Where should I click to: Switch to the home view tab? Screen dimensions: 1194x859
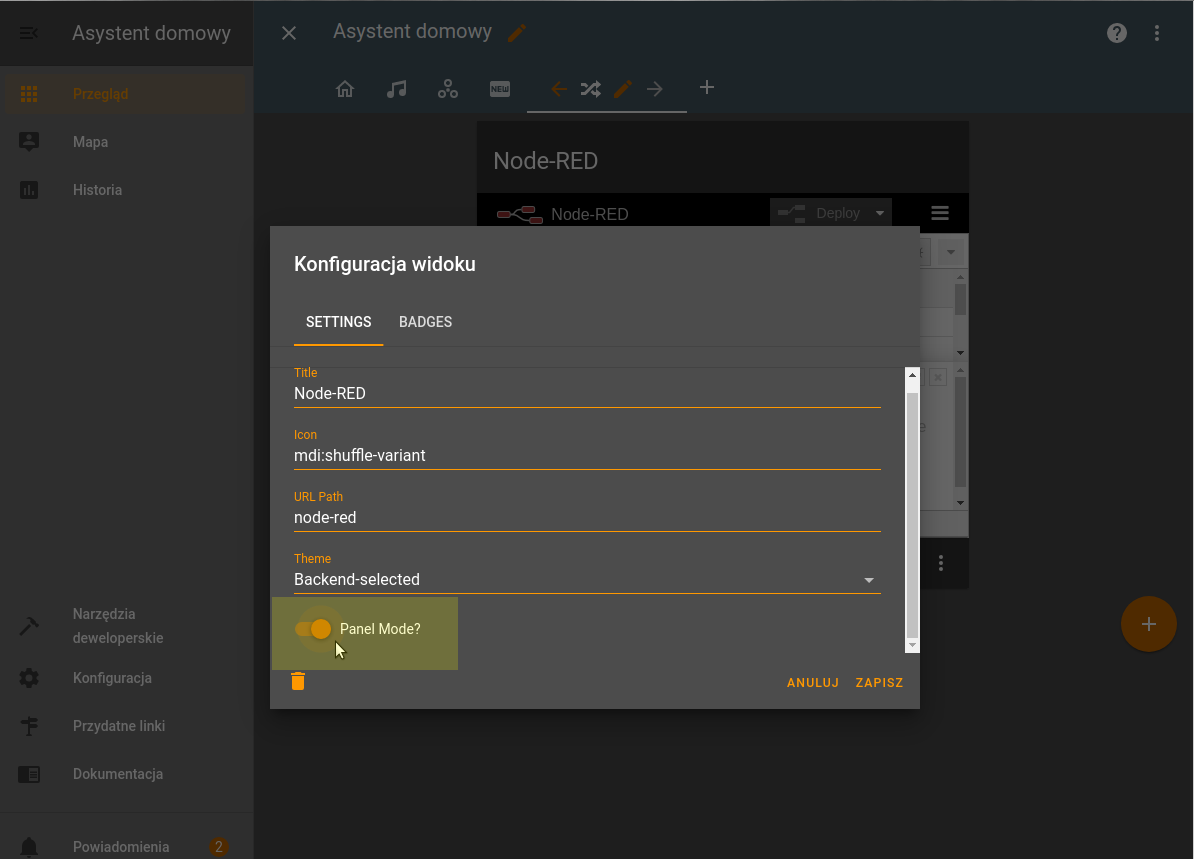pyautogui.click(x=345, y=88)
